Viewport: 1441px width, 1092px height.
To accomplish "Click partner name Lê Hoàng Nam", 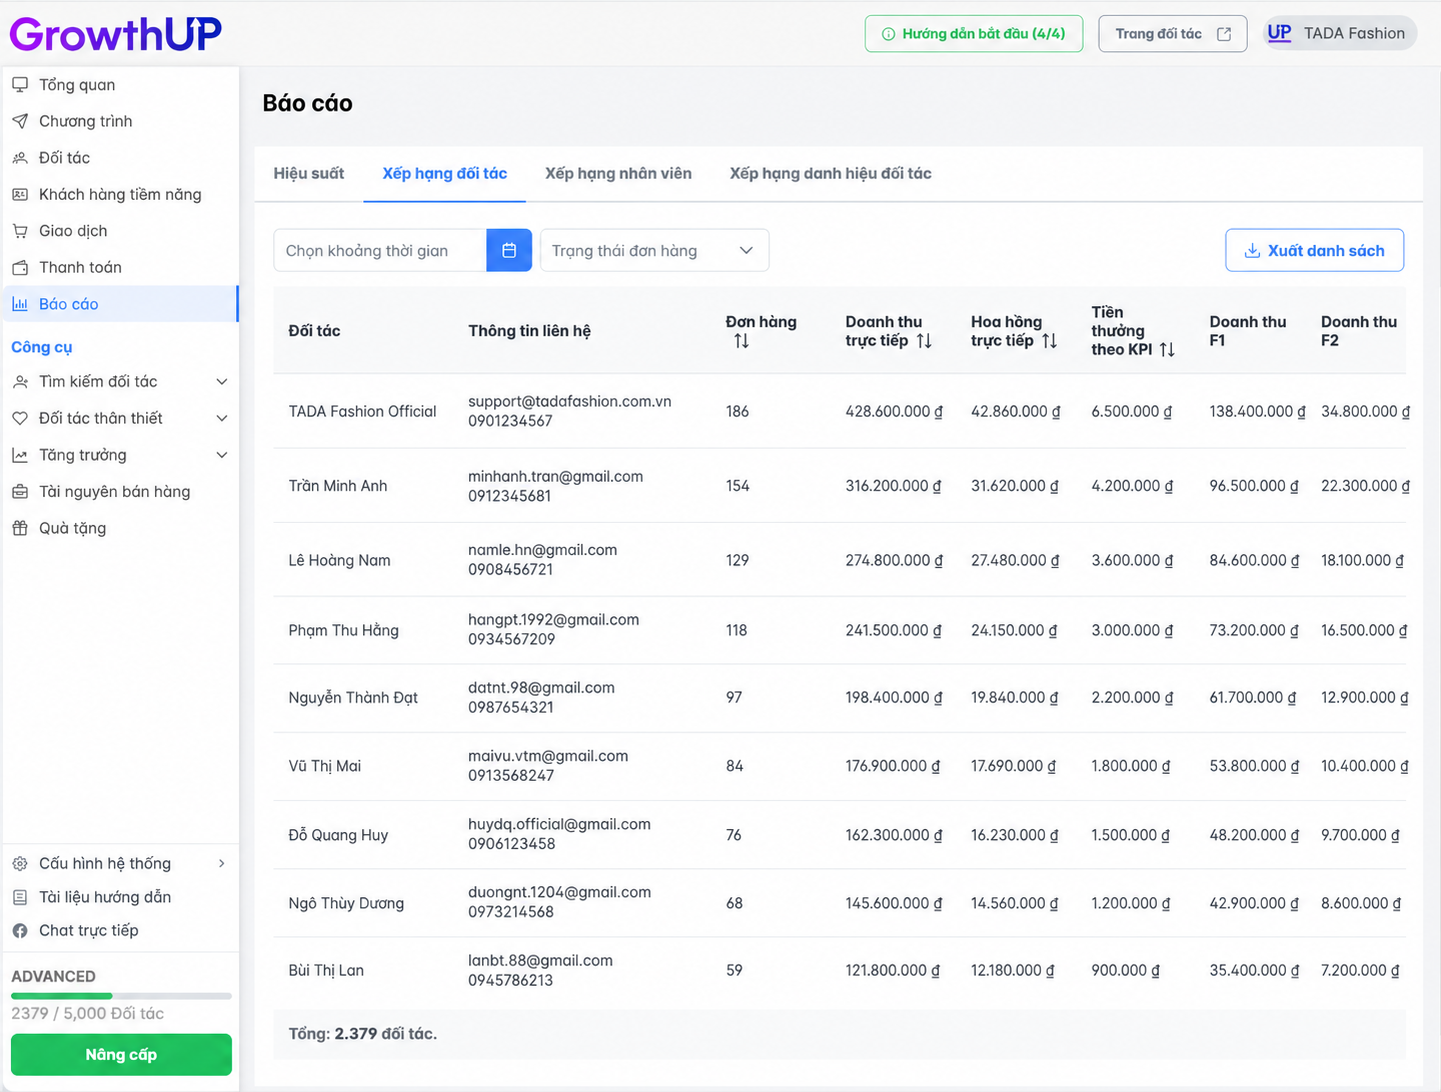I will tap(340, 560).
